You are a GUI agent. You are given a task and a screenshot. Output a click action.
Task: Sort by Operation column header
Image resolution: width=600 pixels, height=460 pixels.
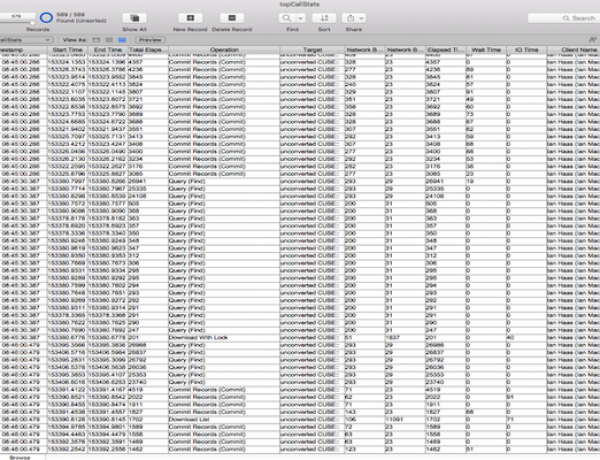coord(224,48)
